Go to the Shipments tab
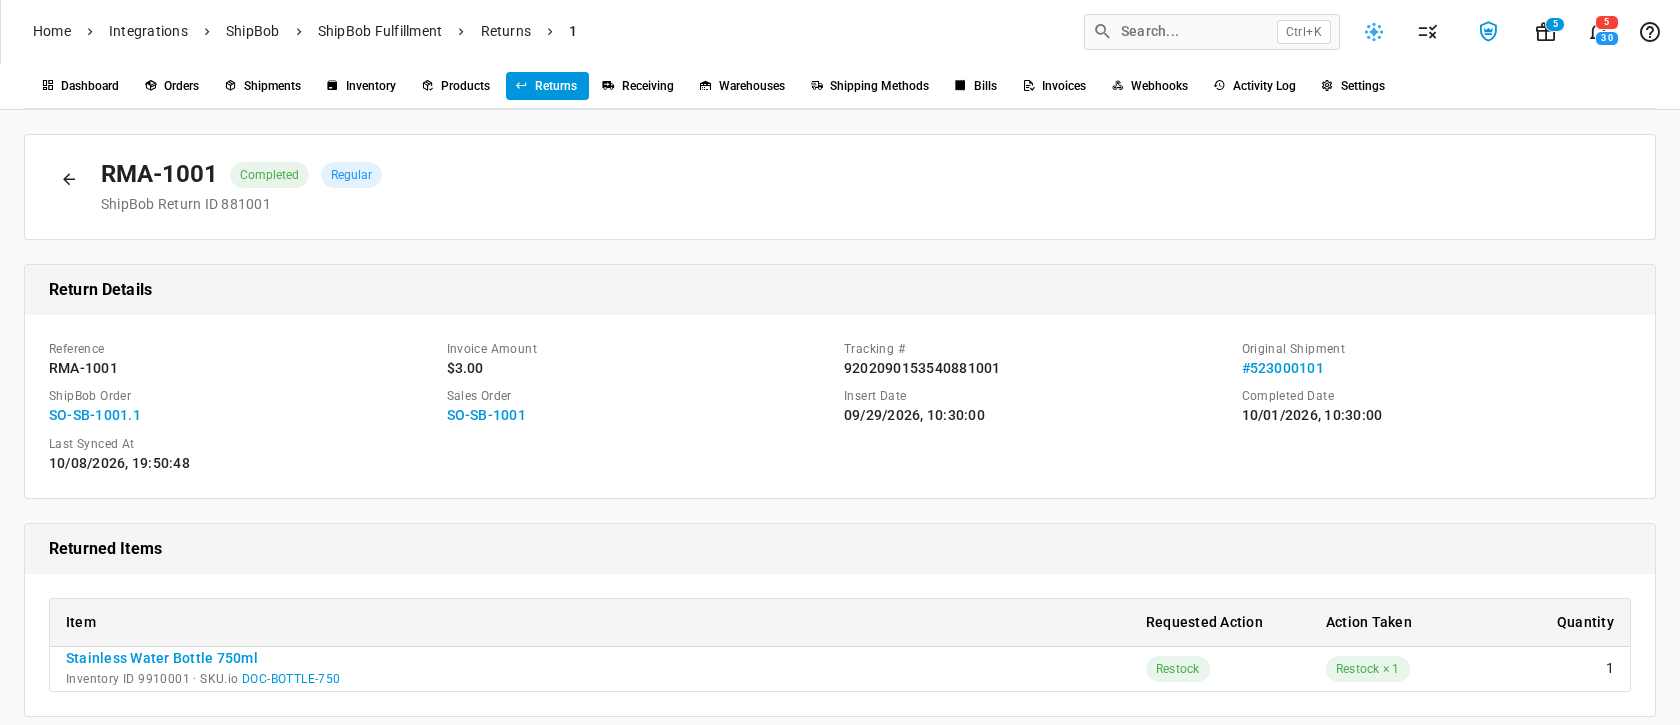The height and width of the screenshot is (725, 1680). point(263,86)
